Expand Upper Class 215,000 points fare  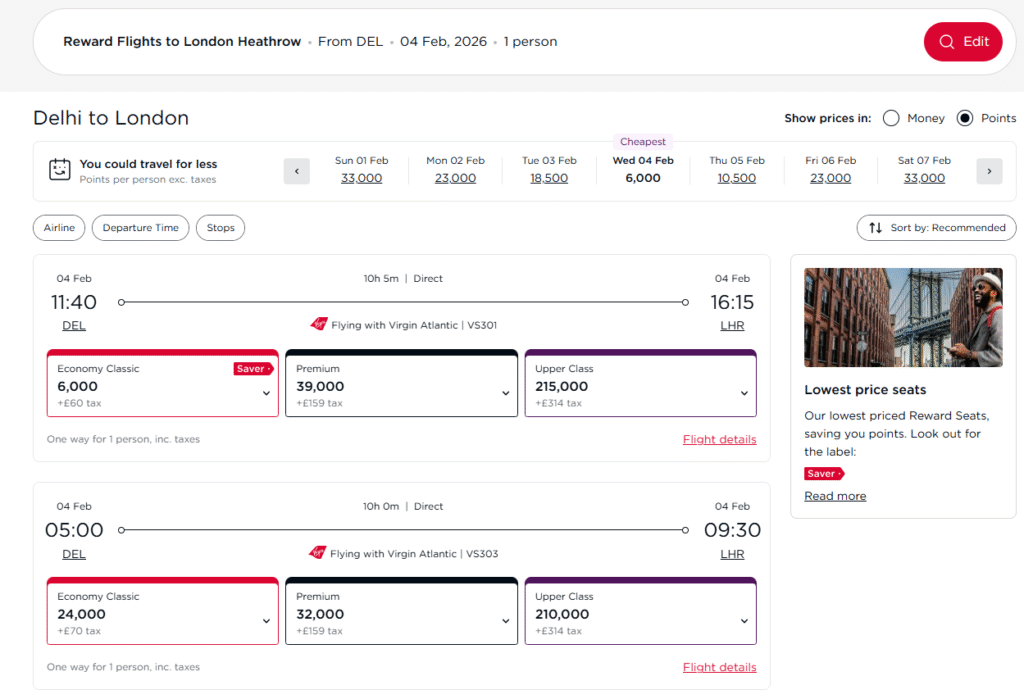point(640,385)
